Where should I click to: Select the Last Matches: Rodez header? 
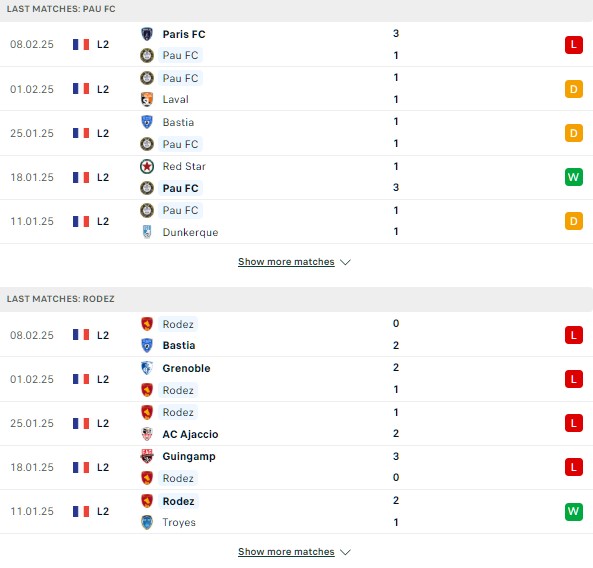[x=61, y=299]
